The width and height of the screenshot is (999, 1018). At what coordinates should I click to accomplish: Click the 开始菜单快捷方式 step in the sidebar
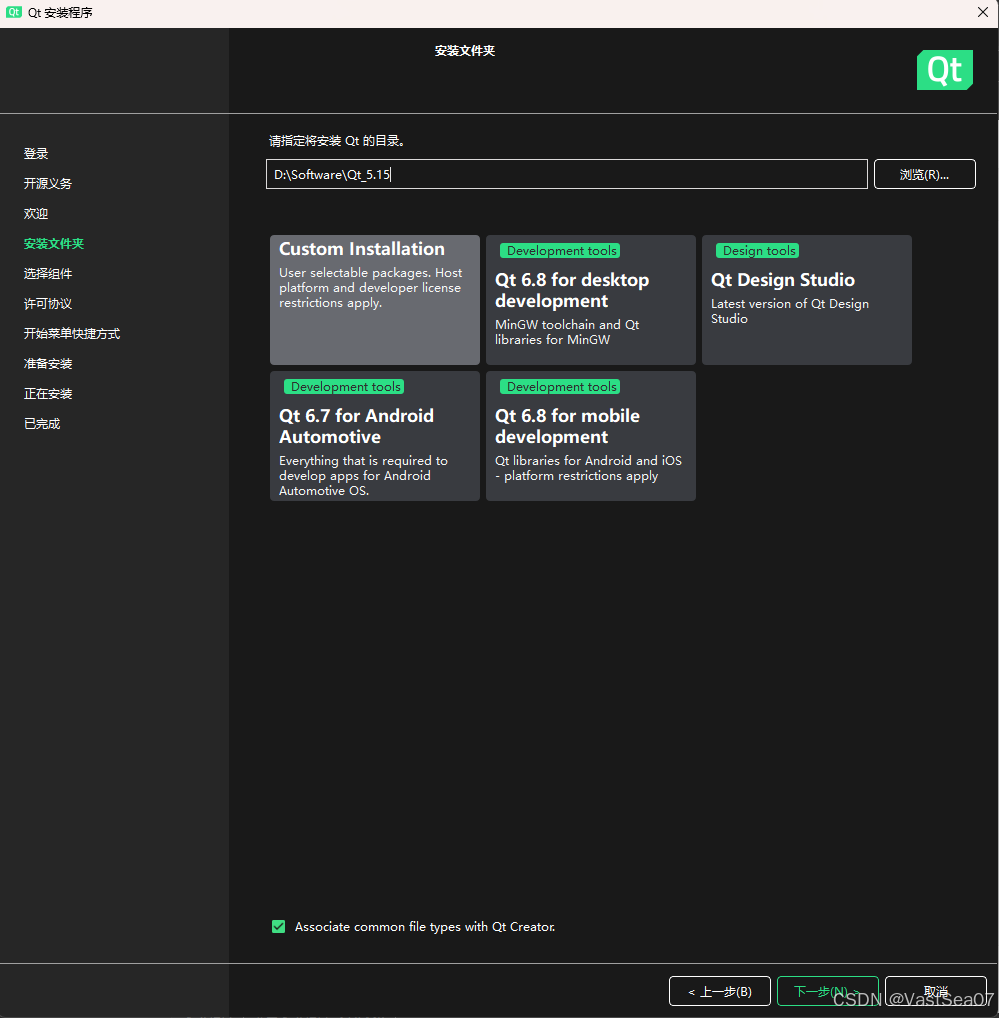[x=71, y=334]
